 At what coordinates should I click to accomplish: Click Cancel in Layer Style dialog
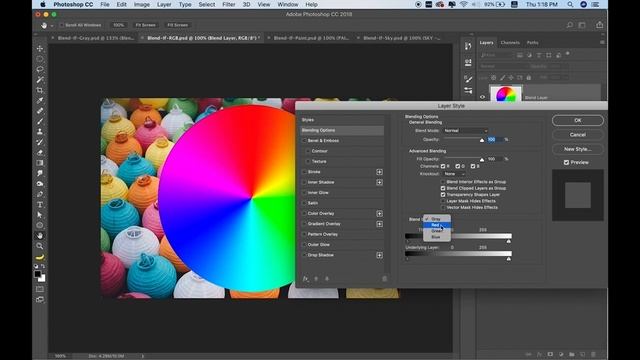pos(578,135)
